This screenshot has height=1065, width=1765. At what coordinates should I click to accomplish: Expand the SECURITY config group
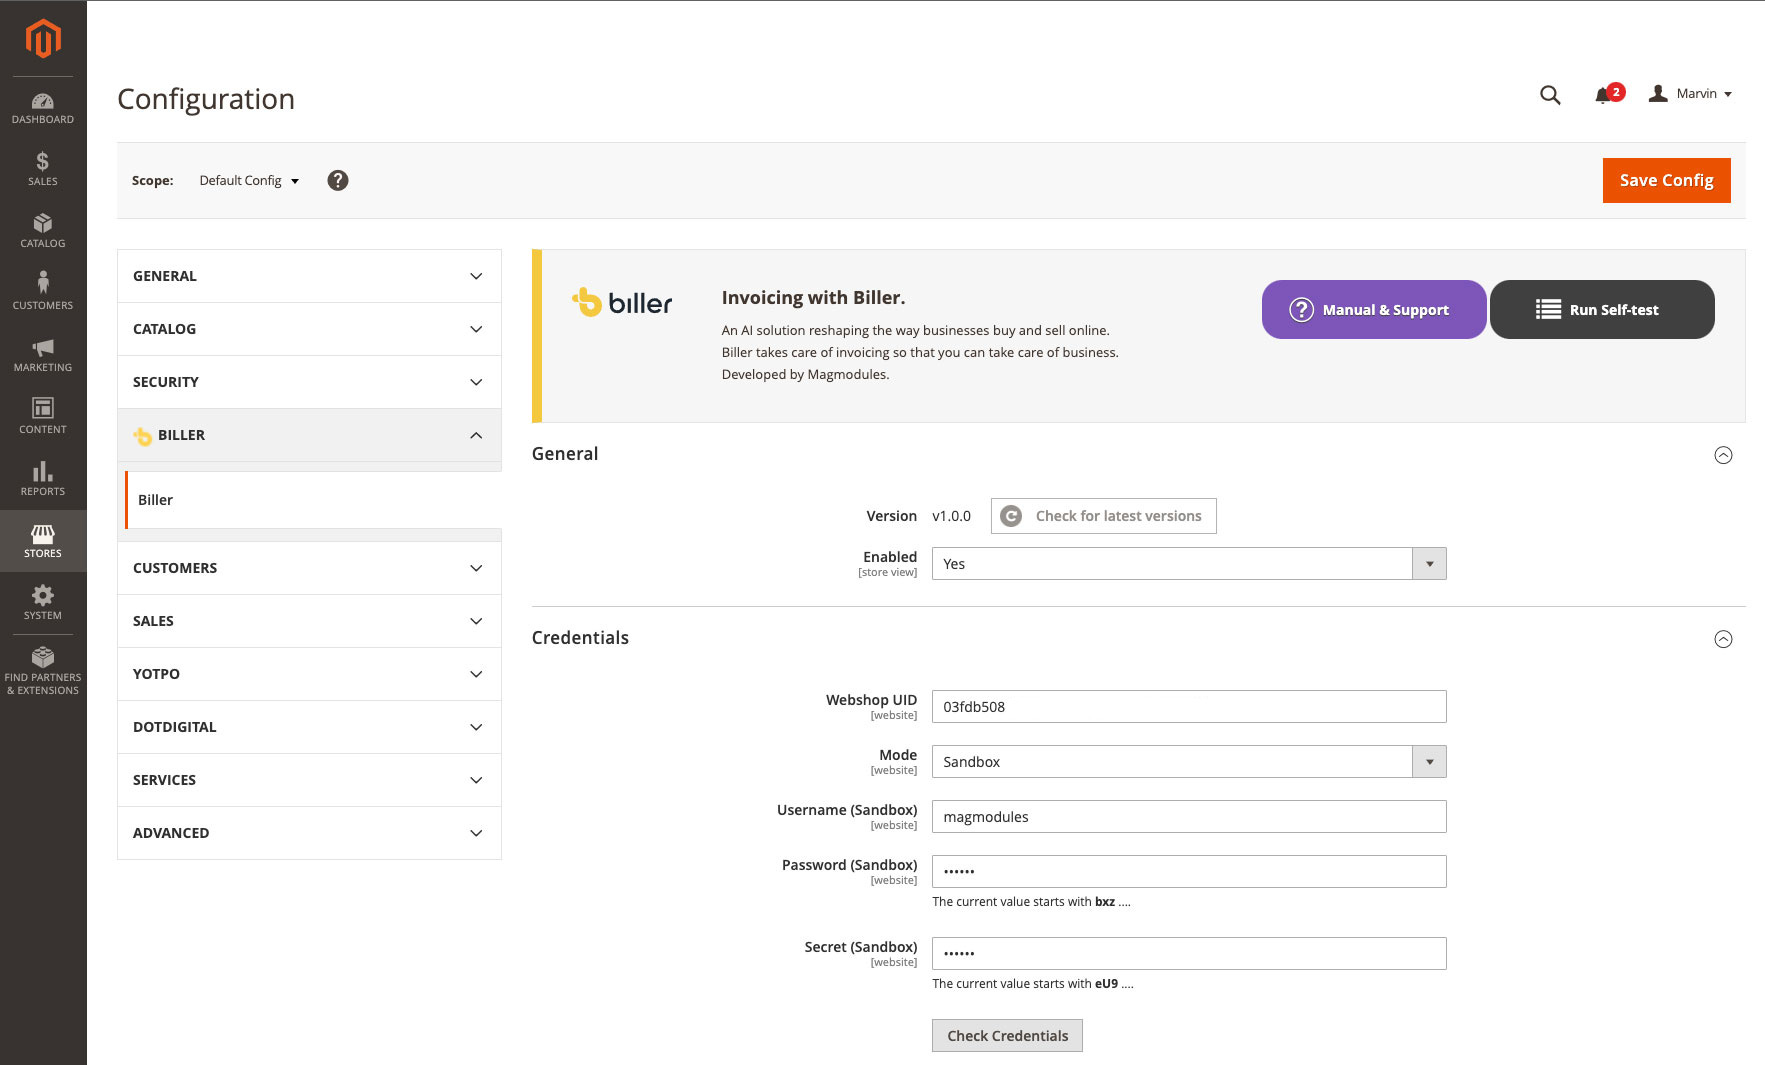click(309, 382)
